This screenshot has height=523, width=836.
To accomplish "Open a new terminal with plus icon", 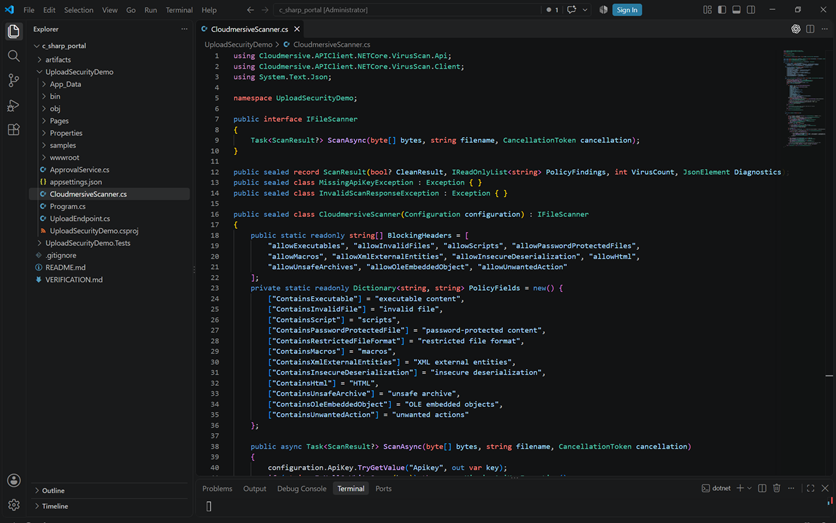I will click(x=740, y=488).
